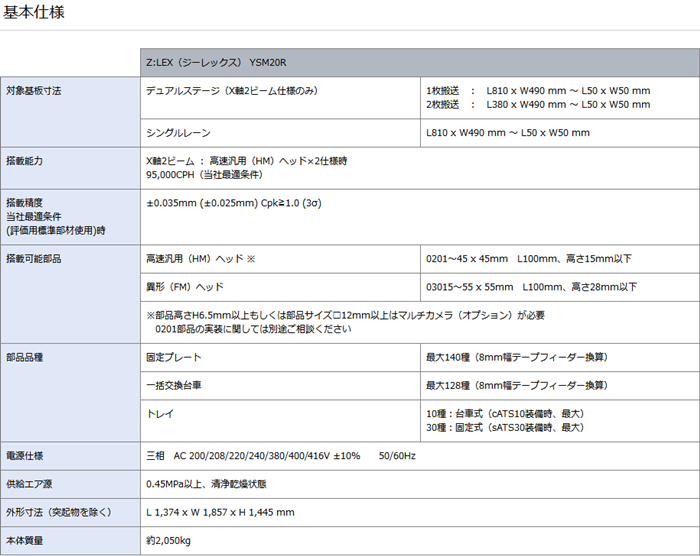Screen dimensions: 700x556
Task: Select the 異形(FM)ヘッド cell
Action: point(280,287)
